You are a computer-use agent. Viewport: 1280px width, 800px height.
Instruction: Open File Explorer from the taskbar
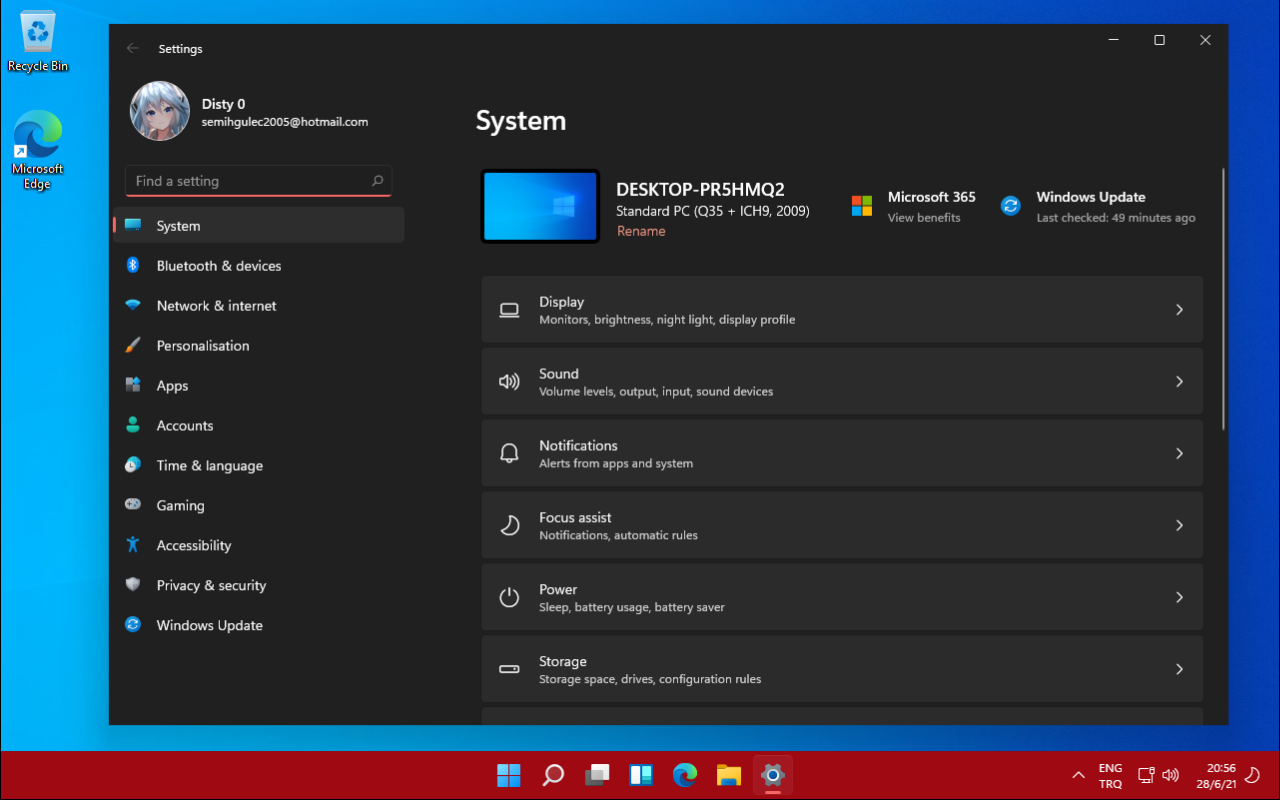[728, 775]
